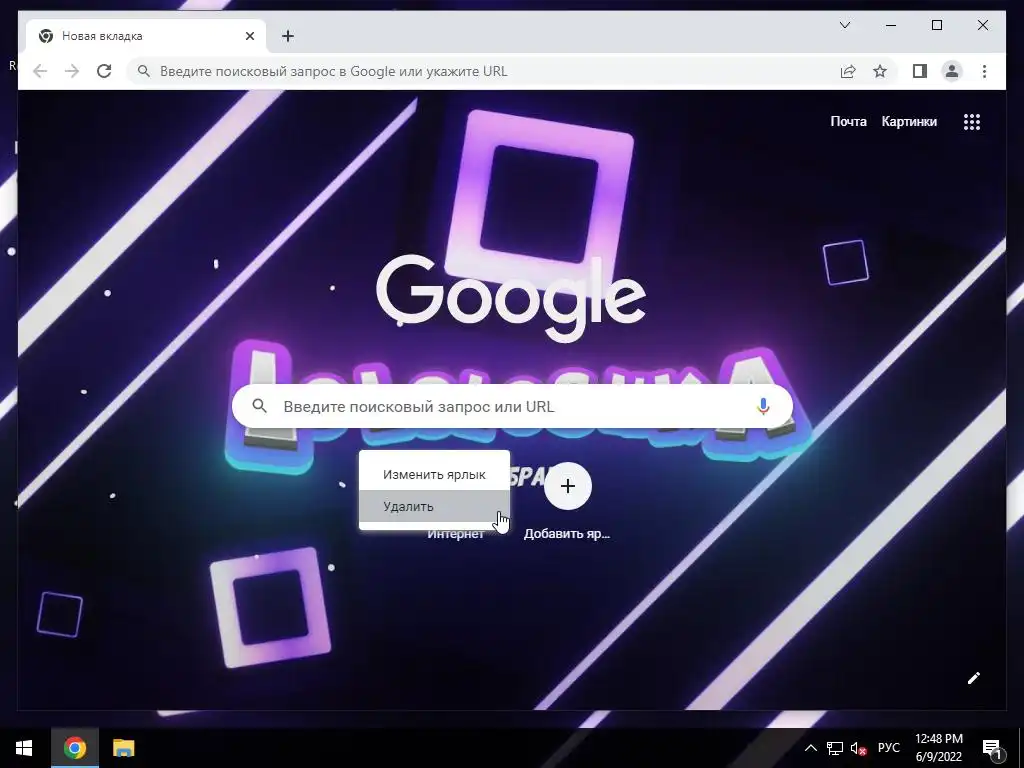Open the notification center icon

tap(993, 748)
